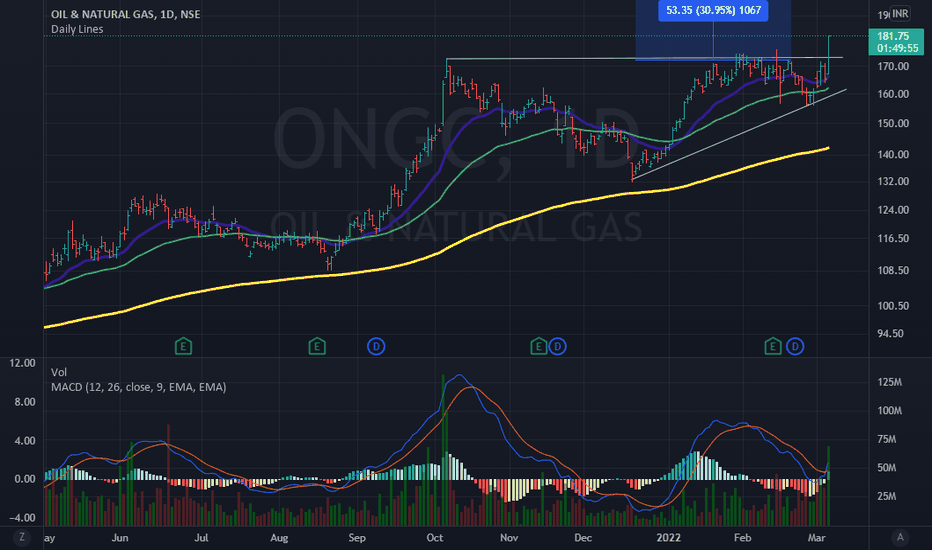Click the Oct label on time axis

coord(434,538)
